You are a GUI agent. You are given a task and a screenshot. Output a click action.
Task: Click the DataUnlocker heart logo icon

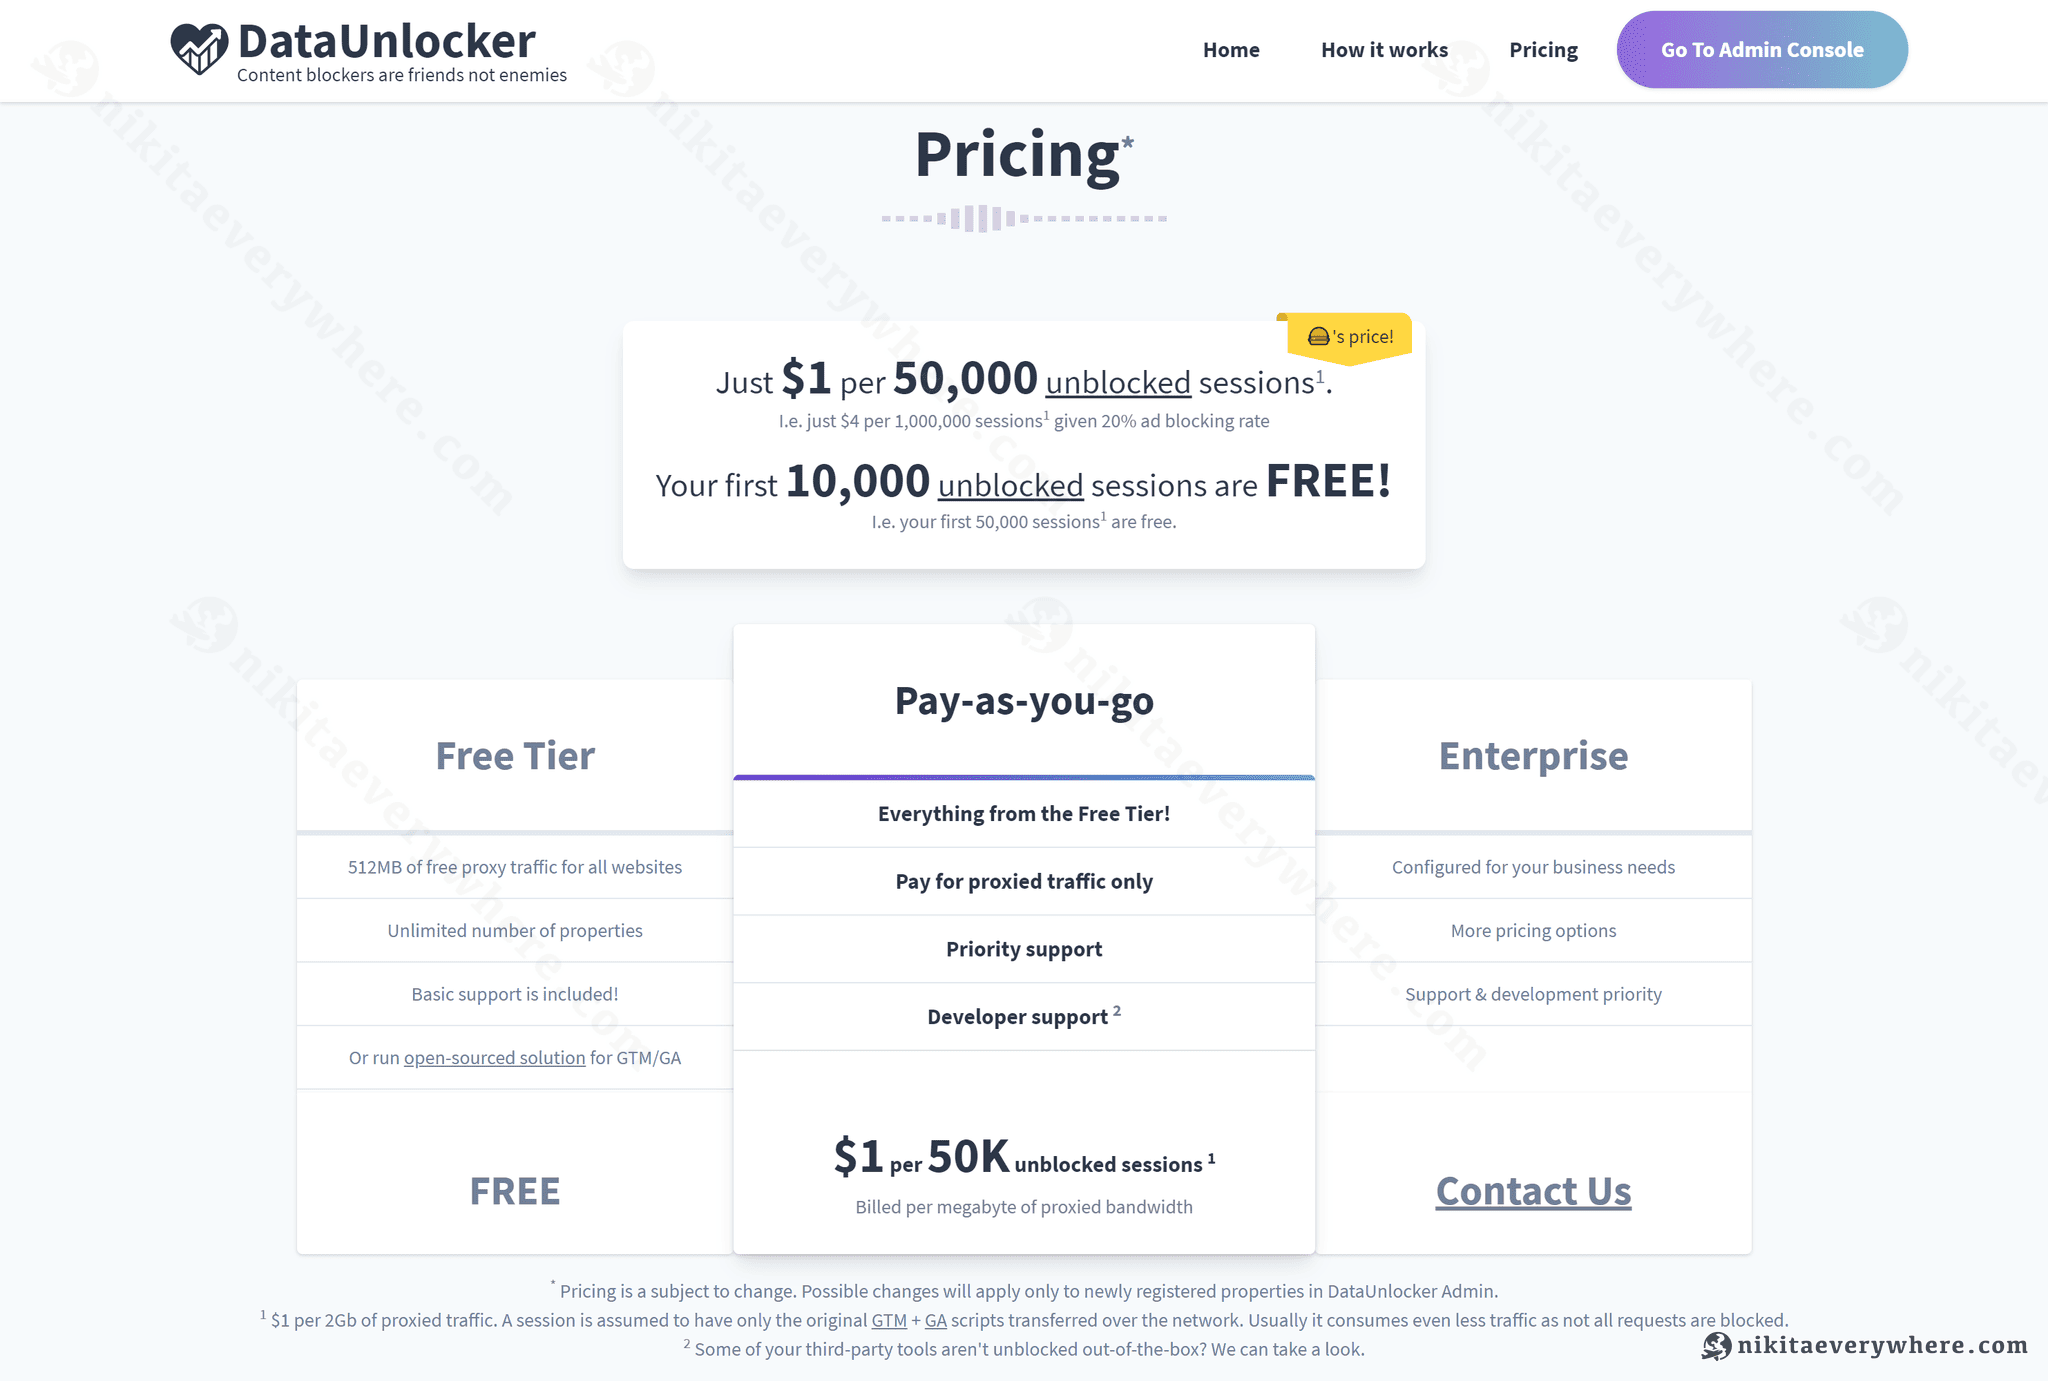[199, 48]
